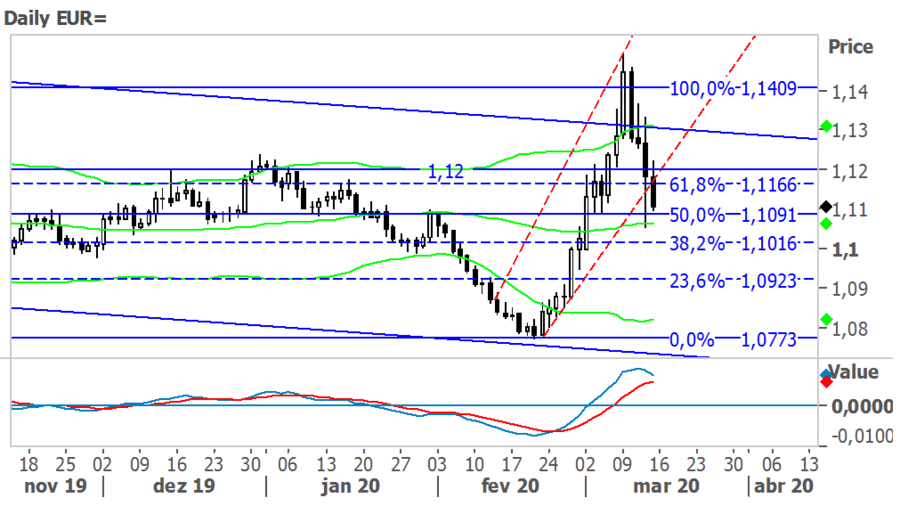Click the '20' date tick in January
Screen dimensions: 900x506
pyautogui.click(x=362, y=464)
